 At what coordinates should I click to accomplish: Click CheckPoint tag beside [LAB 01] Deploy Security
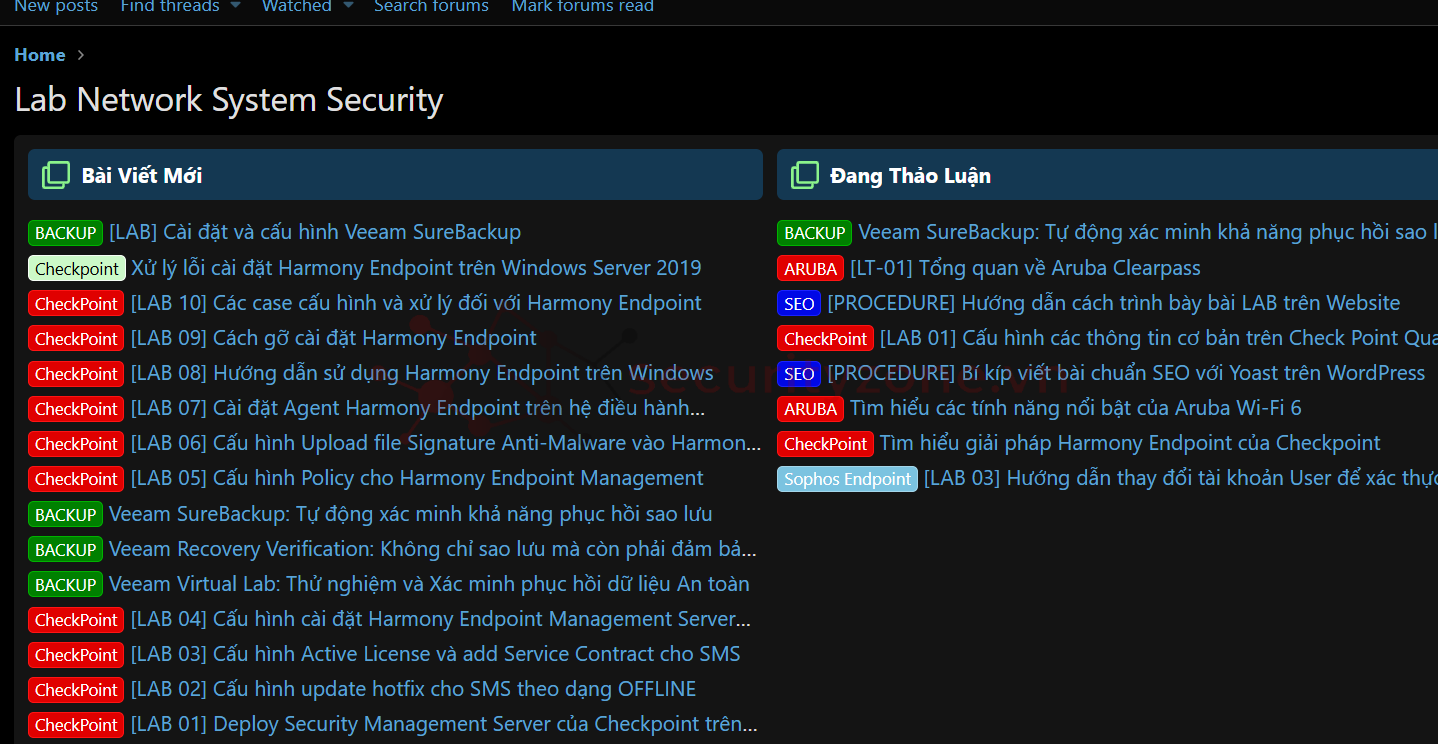pyautogui.click(x=76, y=724)
